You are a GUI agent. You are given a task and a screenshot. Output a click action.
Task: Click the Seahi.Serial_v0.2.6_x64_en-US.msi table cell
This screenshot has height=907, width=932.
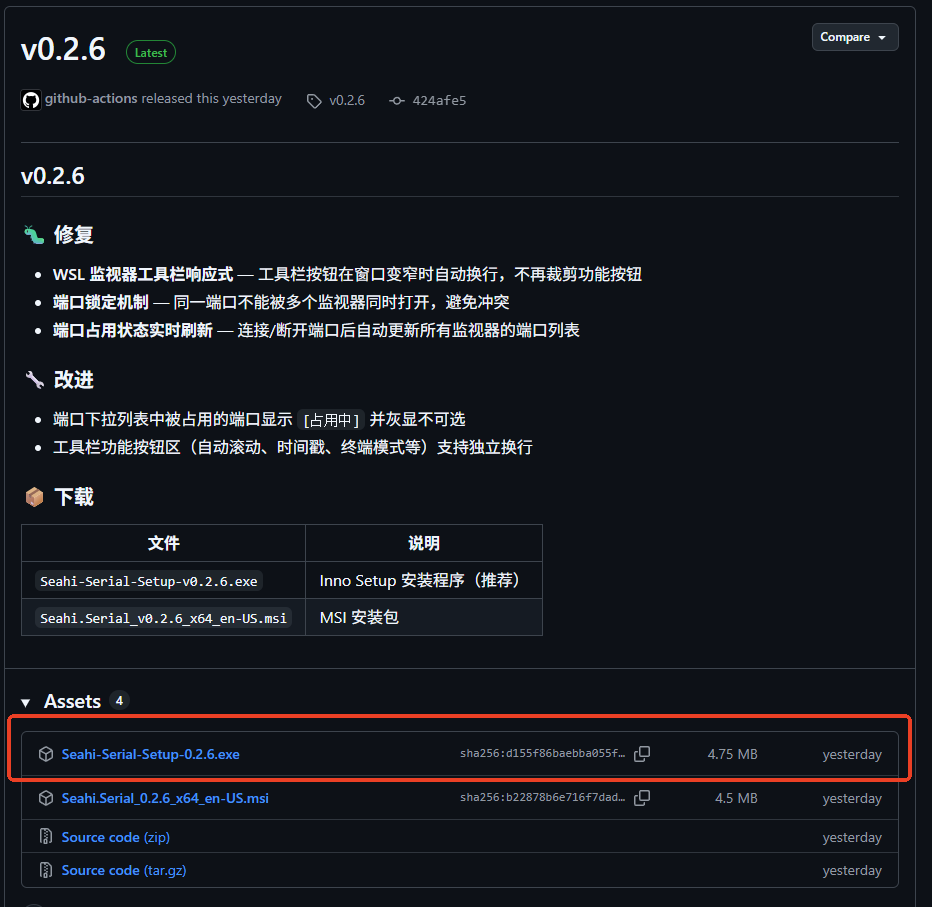point(163,618)
